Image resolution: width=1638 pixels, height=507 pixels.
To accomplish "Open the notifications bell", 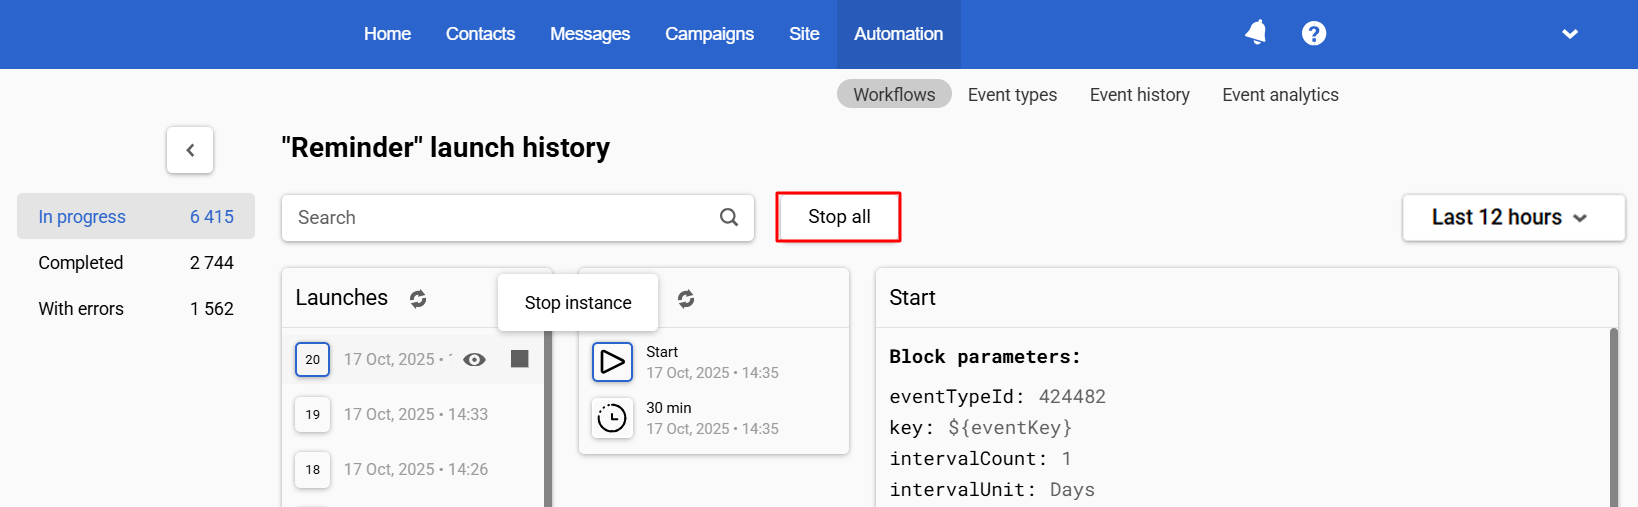I will tap(1256, 33).
